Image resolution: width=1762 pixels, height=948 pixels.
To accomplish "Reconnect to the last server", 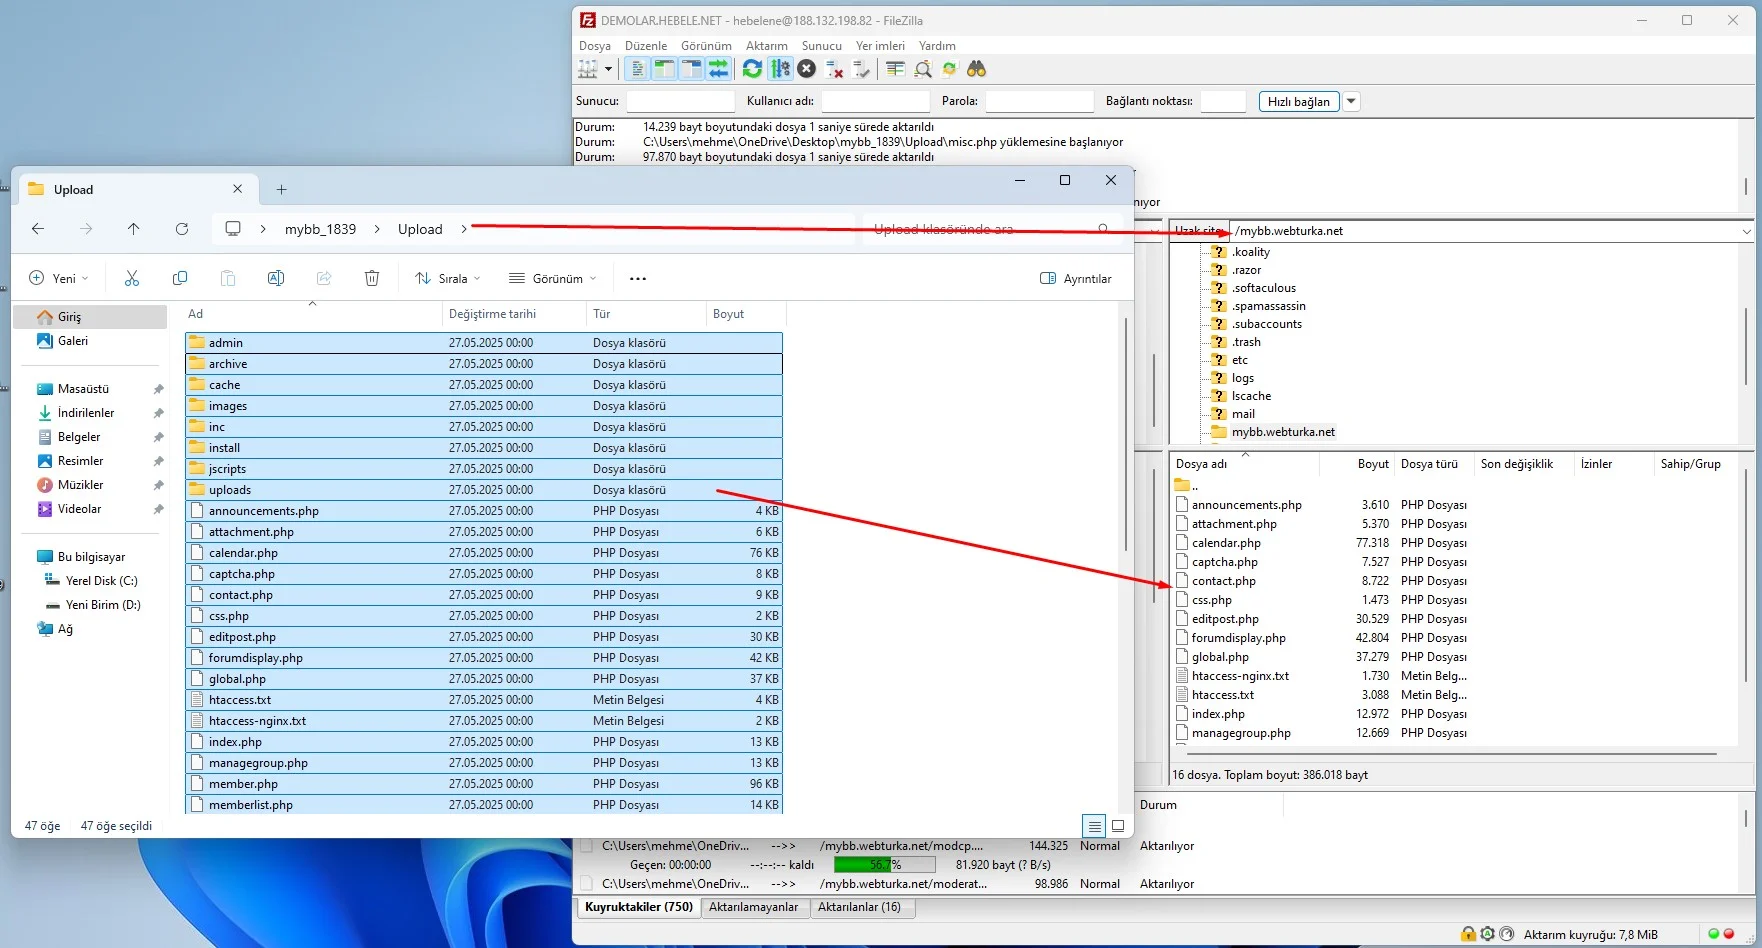I will 861,69.
